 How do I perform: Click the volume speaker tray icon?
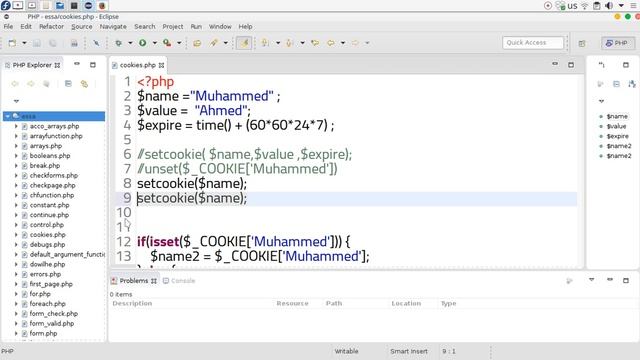pos(609,6)
